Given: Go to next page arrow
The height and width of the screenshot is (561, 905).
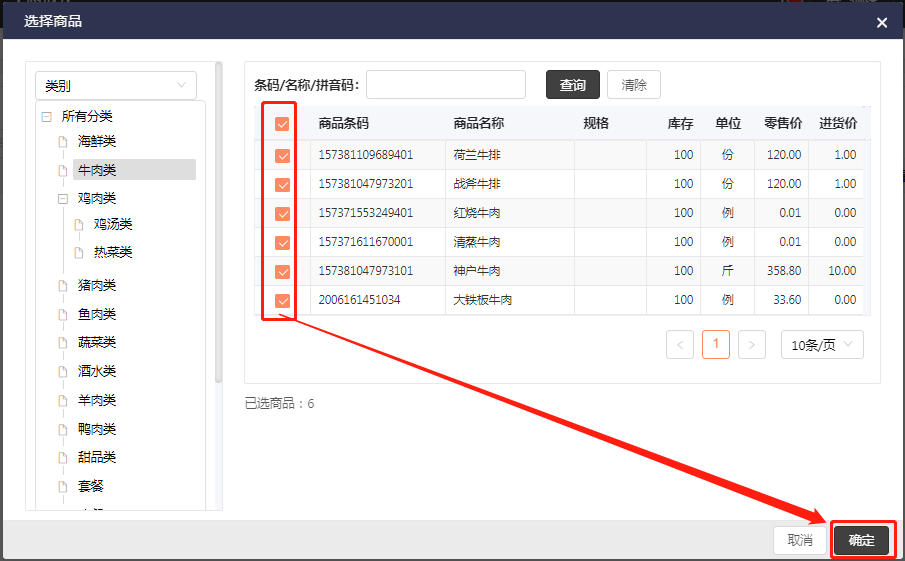Looking at the screenshot, I should pyautogui.click(x=752, y=345).
